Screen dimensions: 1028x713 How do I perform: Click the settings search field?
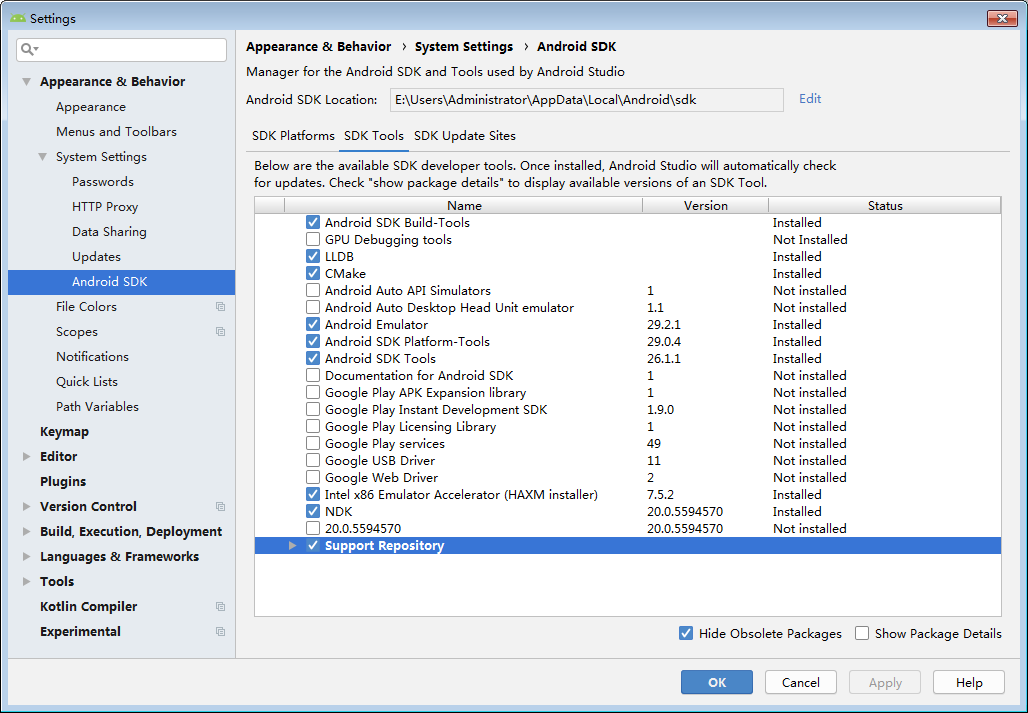[121, 50]
